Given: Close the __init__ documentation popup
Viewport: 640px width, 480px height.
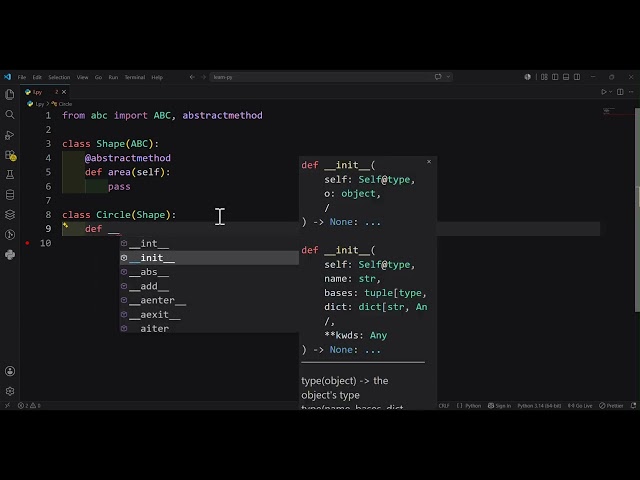Looking at the screenshot, I should tap(429, 162).
